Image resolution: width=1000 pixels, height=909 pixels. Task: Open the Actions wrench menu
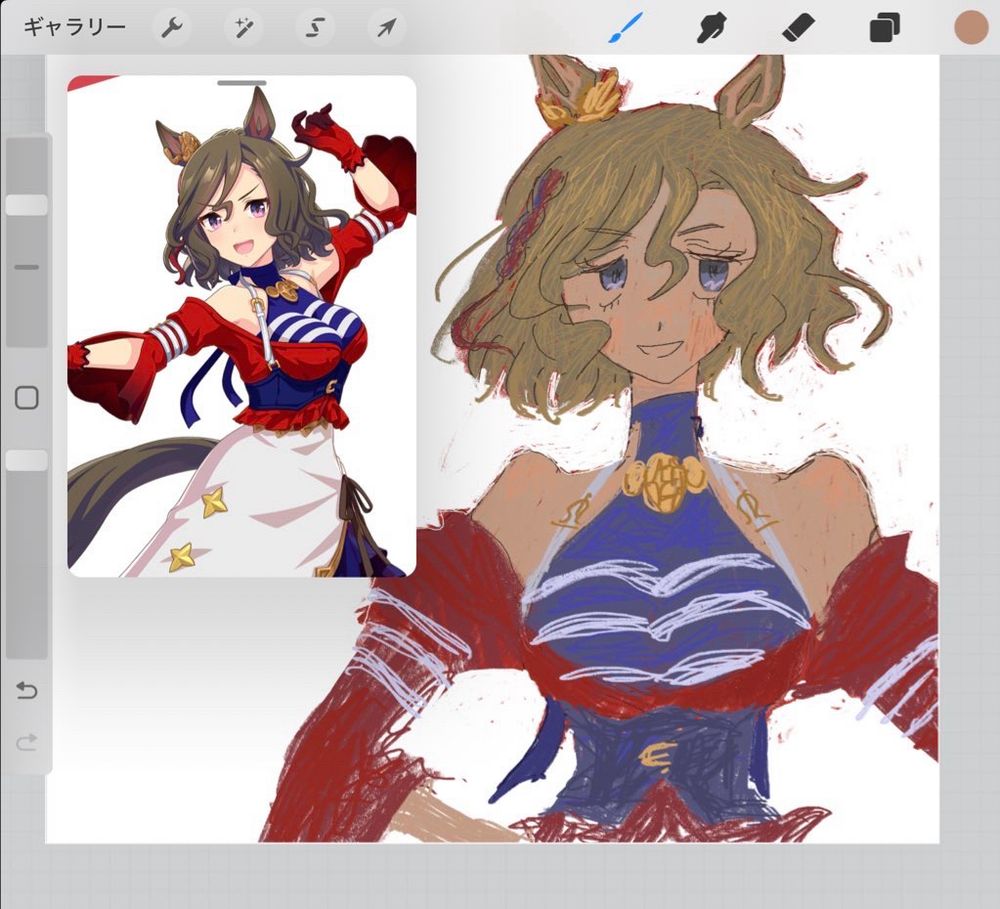(x=172, y=27)
